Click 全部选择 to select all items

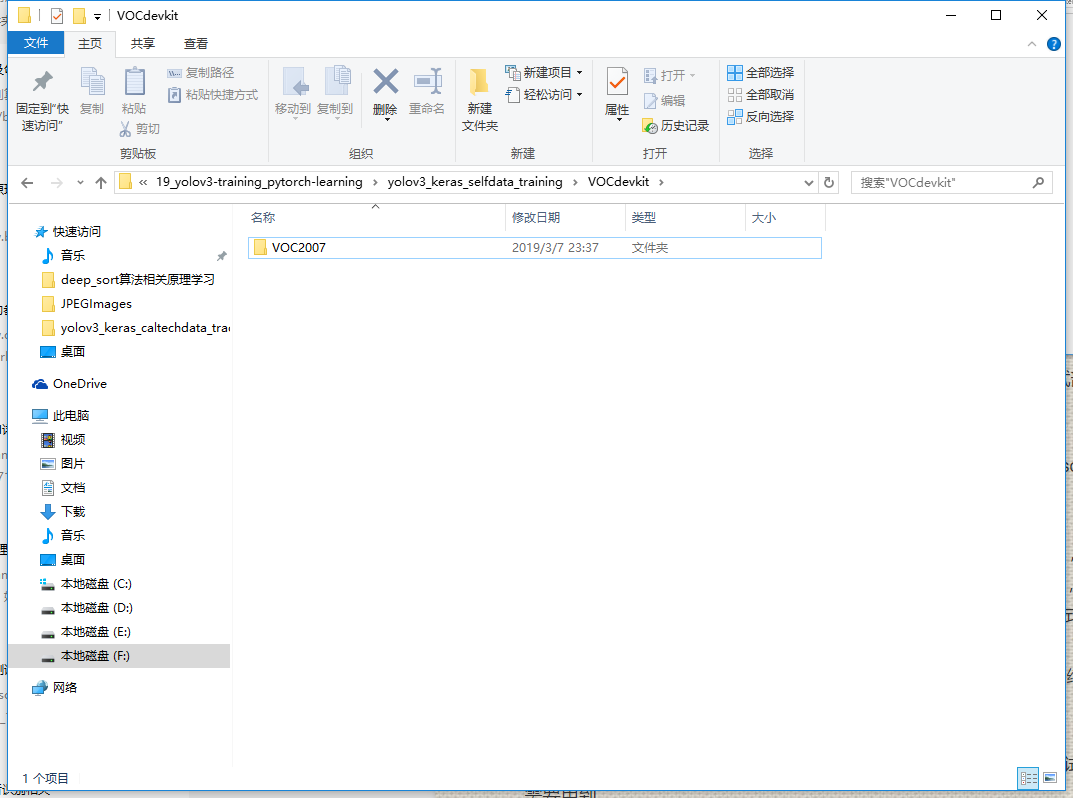[760, 72]
